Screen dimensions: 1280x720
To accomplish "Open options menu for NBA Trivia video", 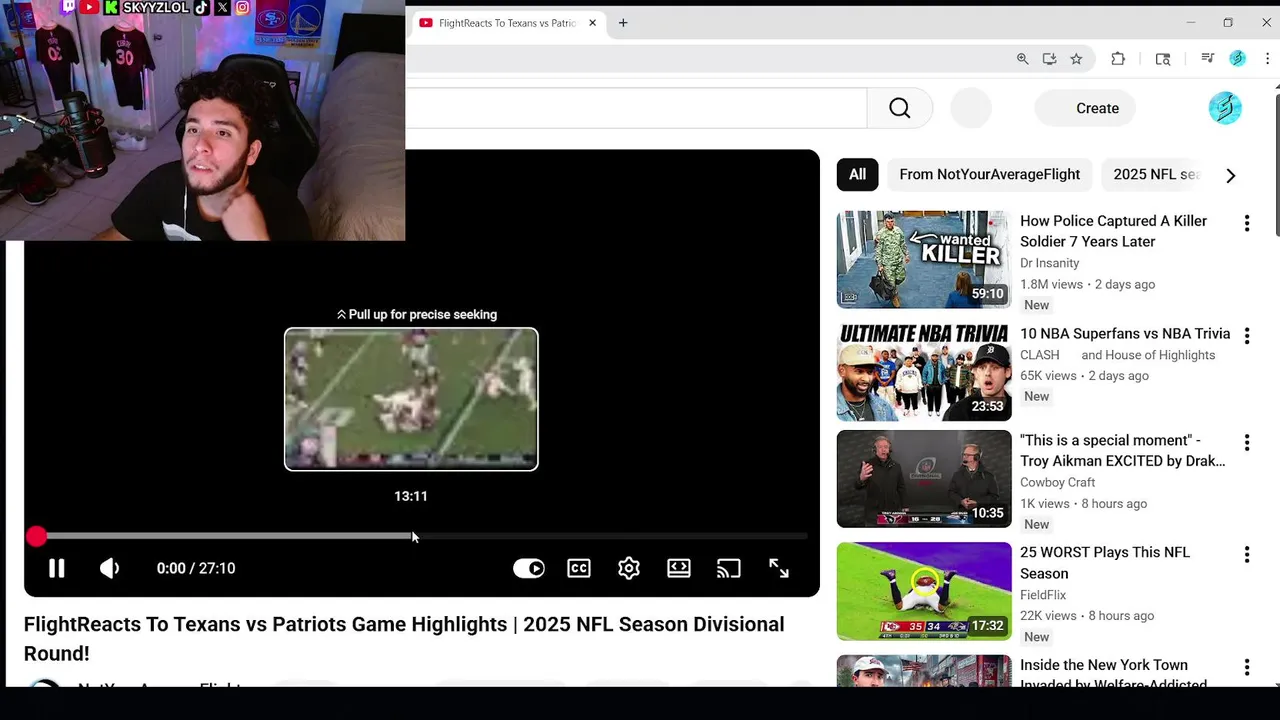I will (1247, 336).
